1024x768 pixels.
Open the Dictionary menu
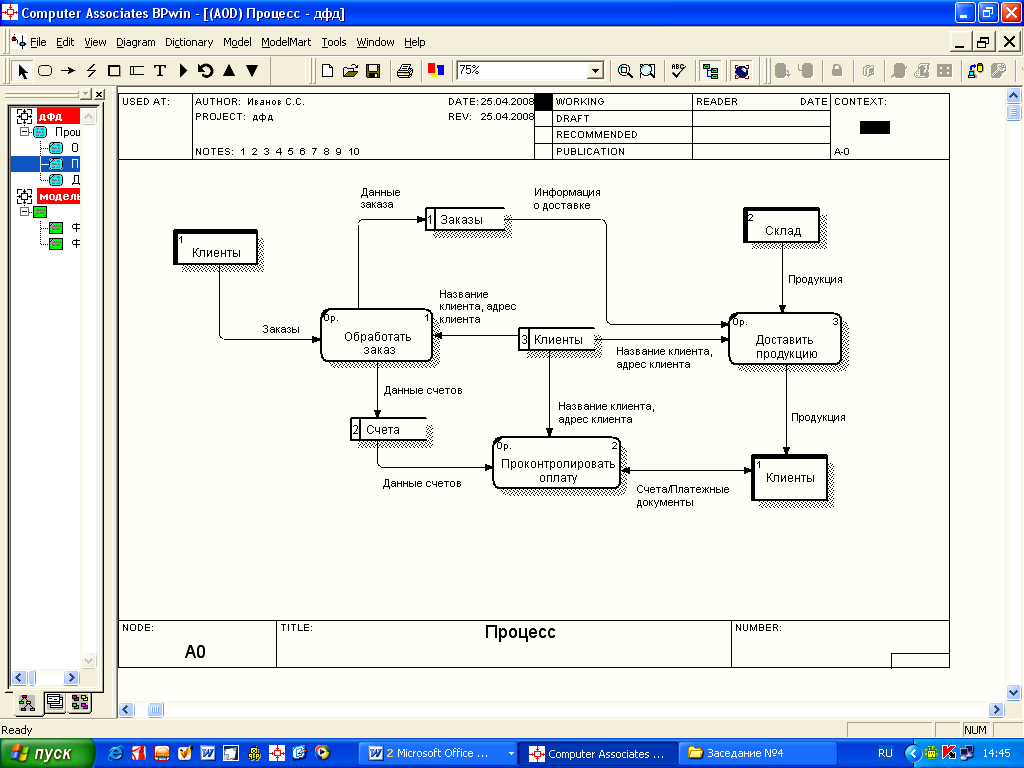[189, 42]
